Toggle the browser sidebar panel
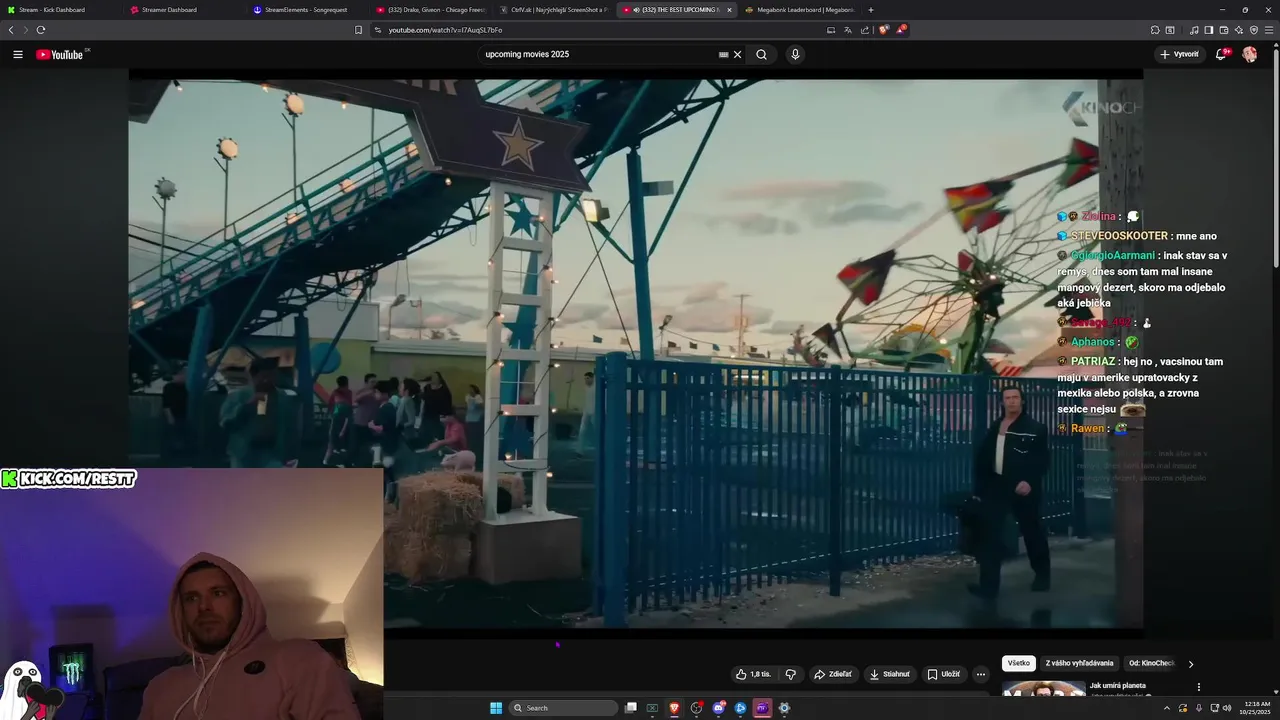This screenshot has width=1280, height=720. (1209, 30)
